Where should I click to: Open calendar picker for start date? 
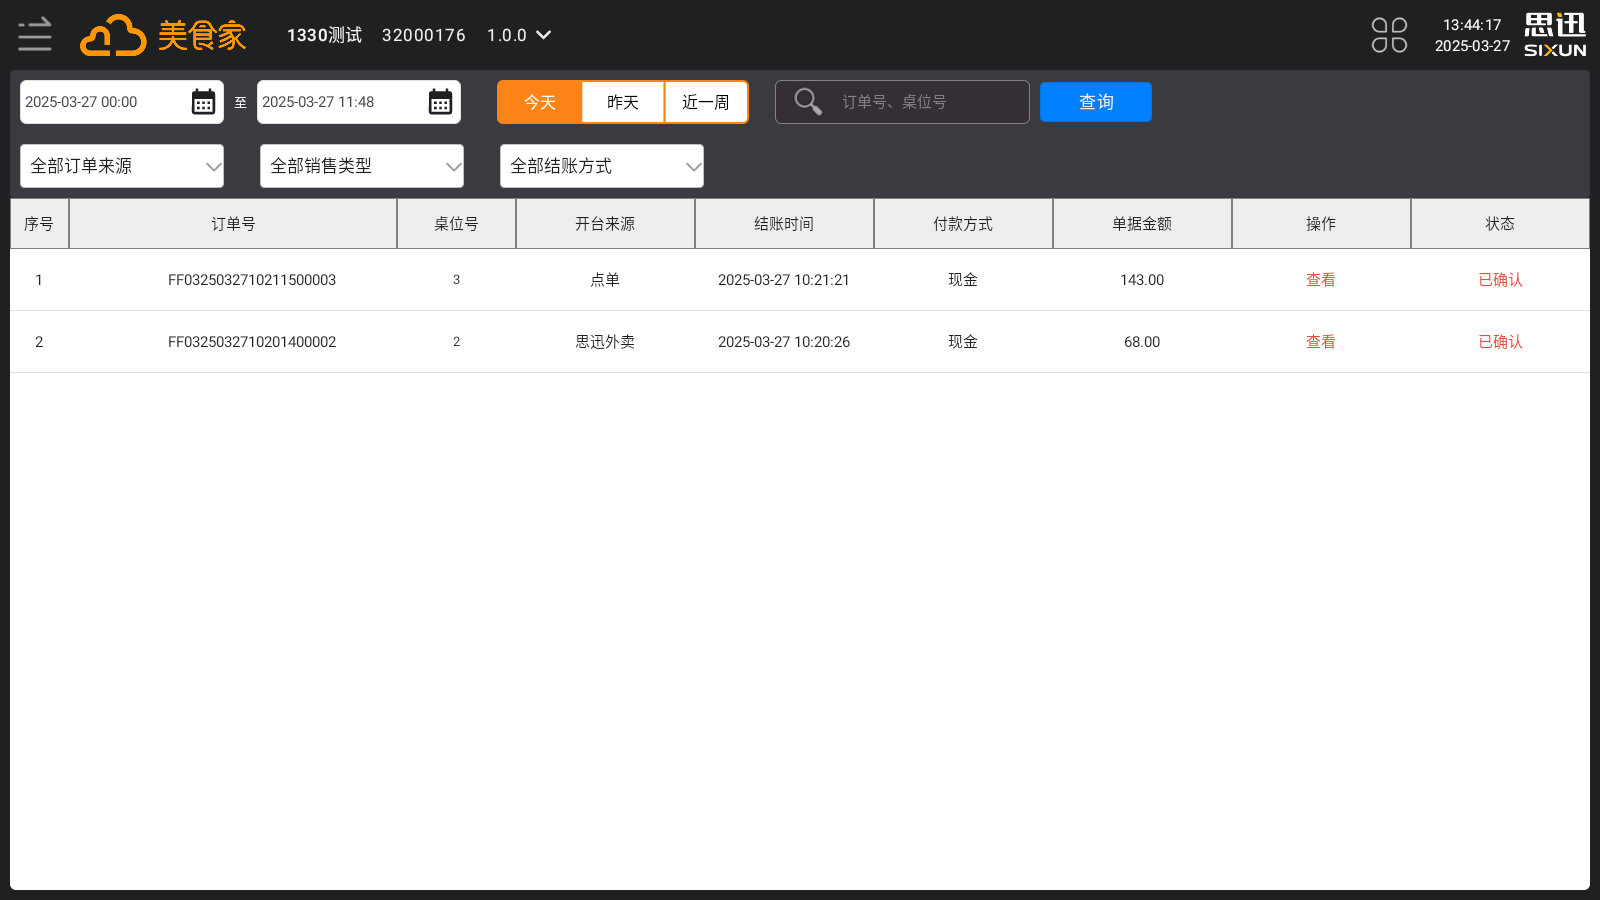coord(203,102)
